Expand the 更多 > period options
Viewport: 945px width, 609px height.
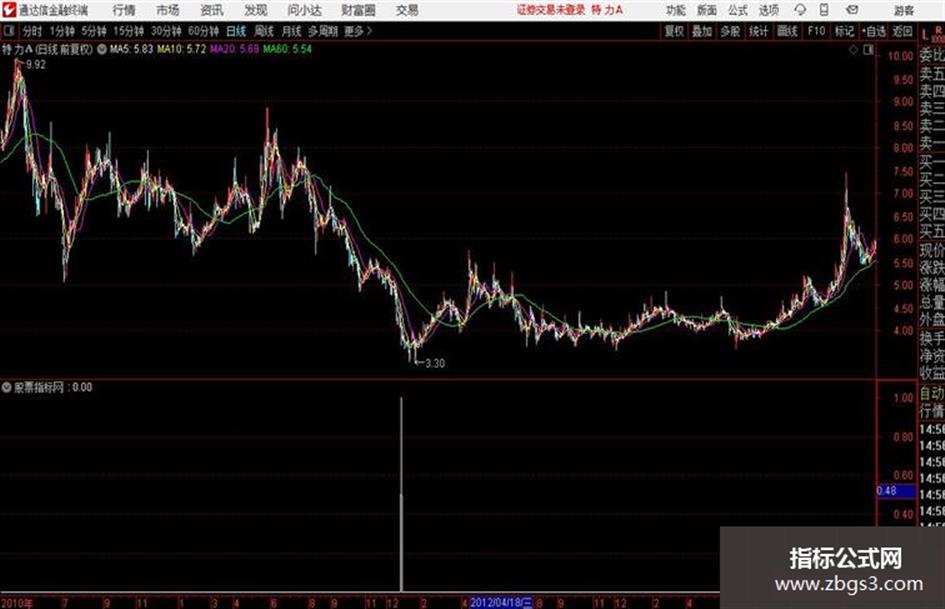coord(358,31)
